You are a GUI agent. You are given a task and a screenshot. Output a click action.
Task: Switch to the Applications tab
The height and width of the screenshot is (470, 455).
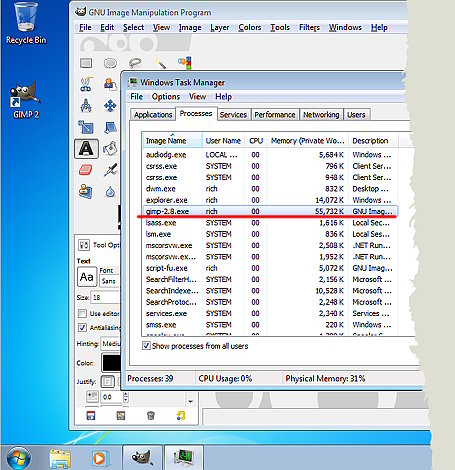(153, 114)
